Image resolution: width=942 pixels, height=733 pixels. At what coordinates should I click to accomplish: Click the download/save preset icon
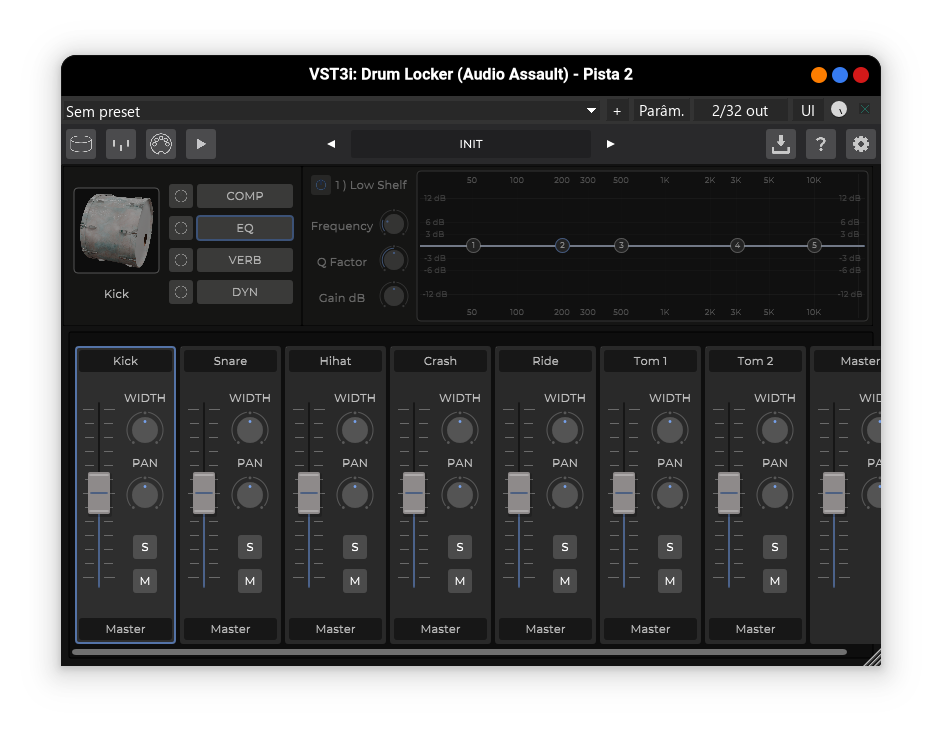tap(780, 144)
